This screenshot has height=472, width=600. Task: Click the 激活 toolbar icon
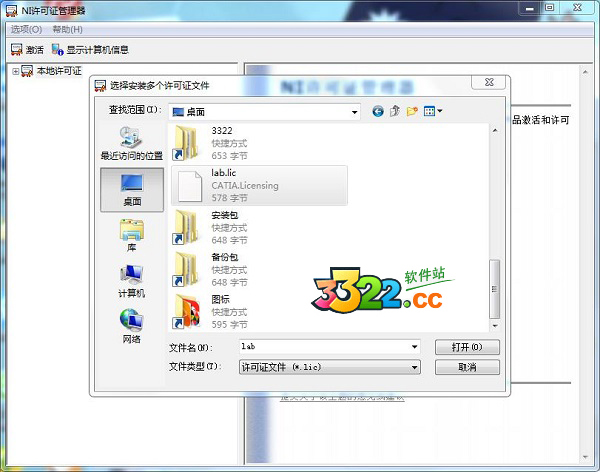[x=16, y=50]
